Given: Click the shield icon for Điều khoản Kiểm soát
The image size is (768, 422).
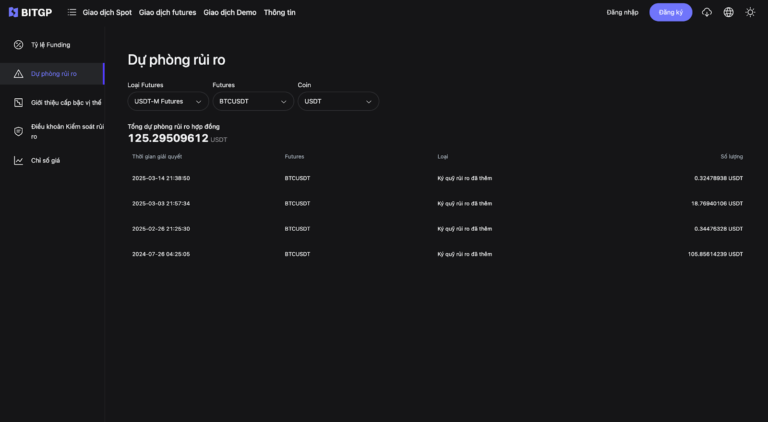Looking at the screenshot, I should pos(19,131).
